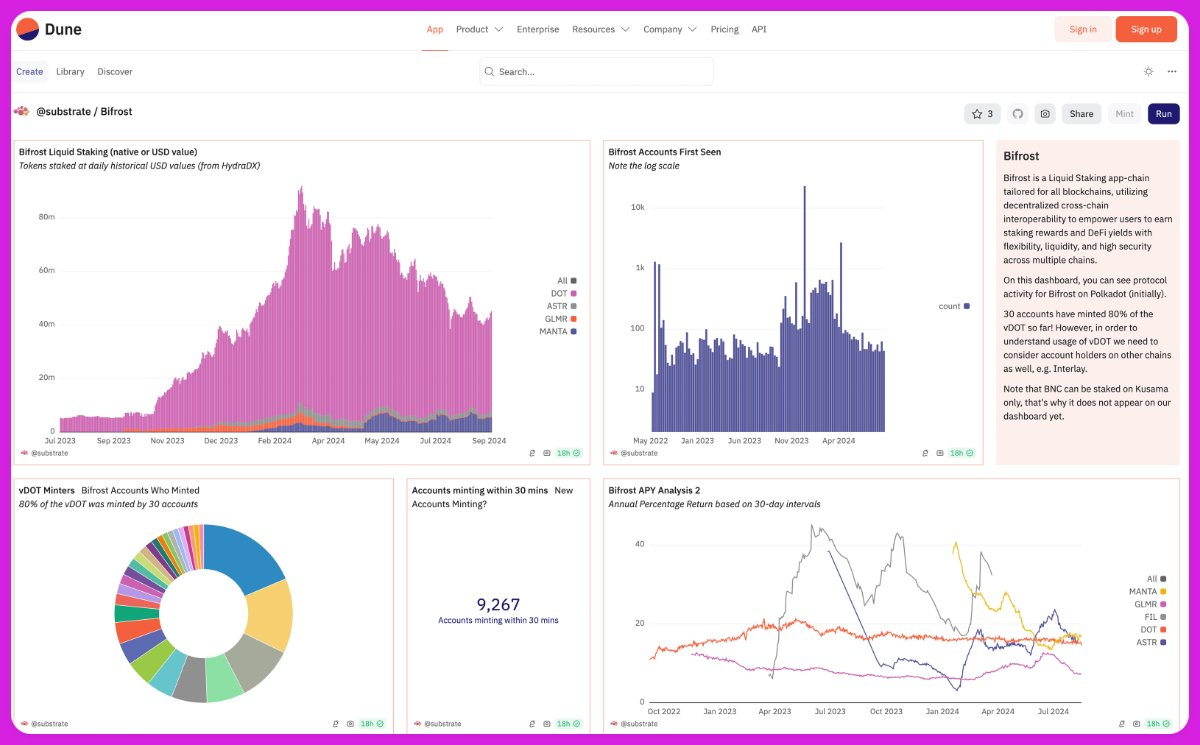Expand the Company dropdown menu
The height and width of the screenshot is (745, 1200).
(x=670, y=29)
